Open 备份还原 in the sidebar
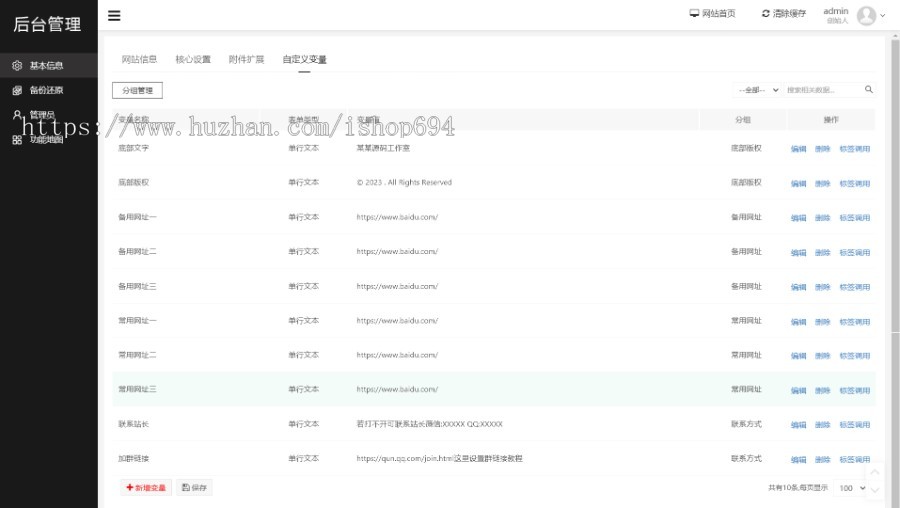This screenshot has height=508, width=900. coord(49,90)
